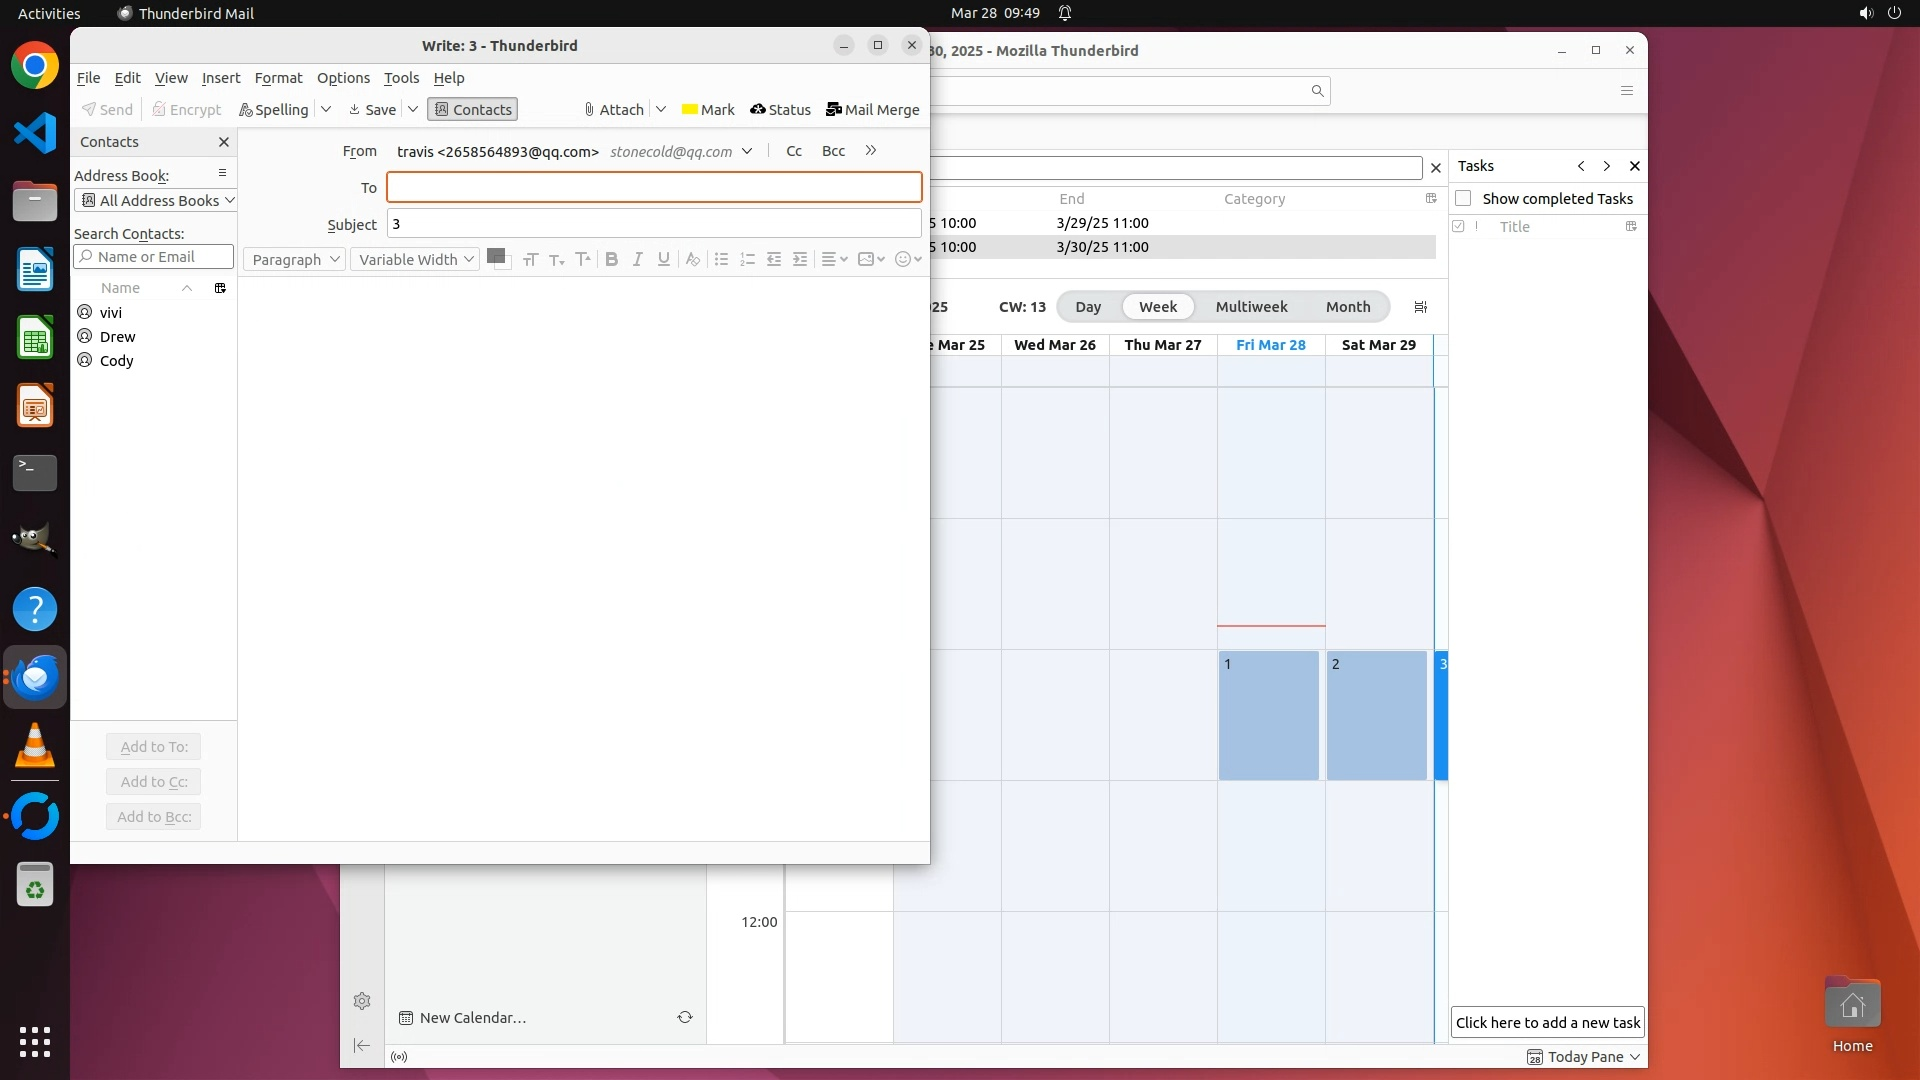Expand the Paragraph style dropdown

[295, 259]
